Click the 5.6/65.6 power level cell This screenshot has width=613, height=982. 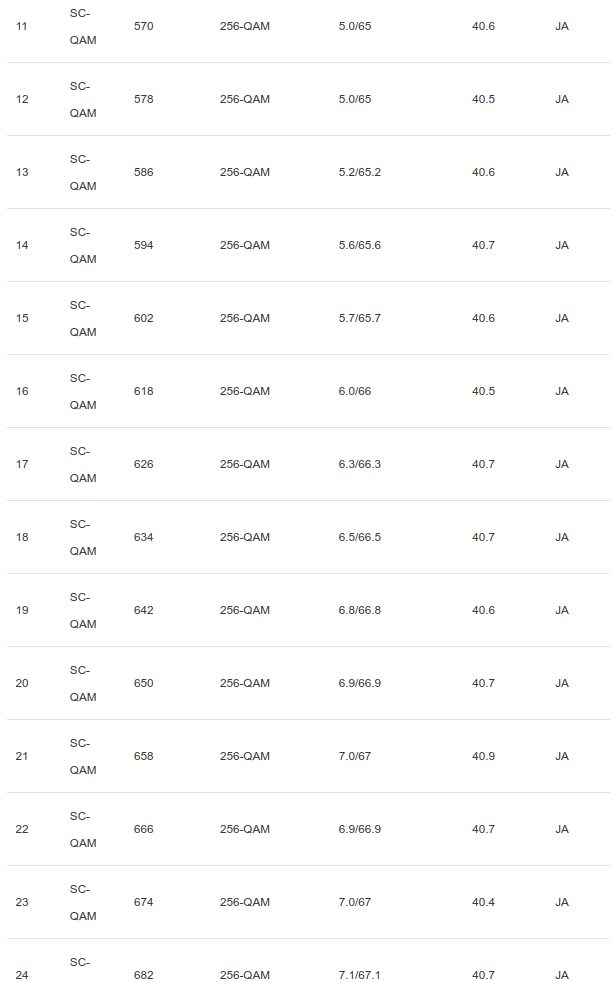(359, 245)
